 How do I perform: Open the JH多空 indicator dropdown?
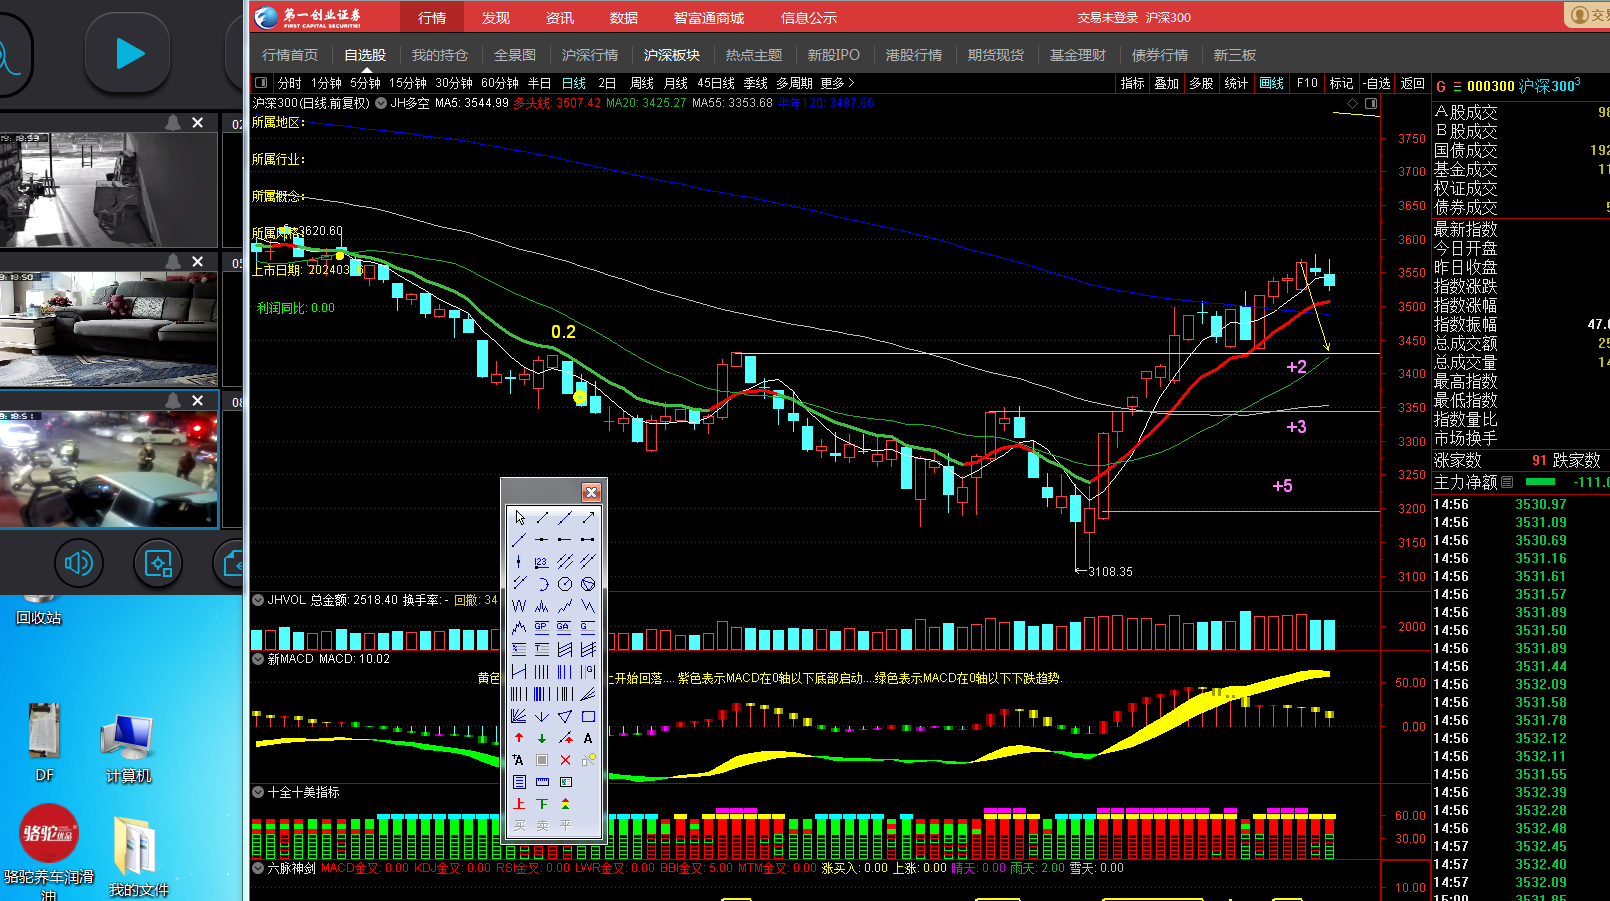(x=381, y=103)
